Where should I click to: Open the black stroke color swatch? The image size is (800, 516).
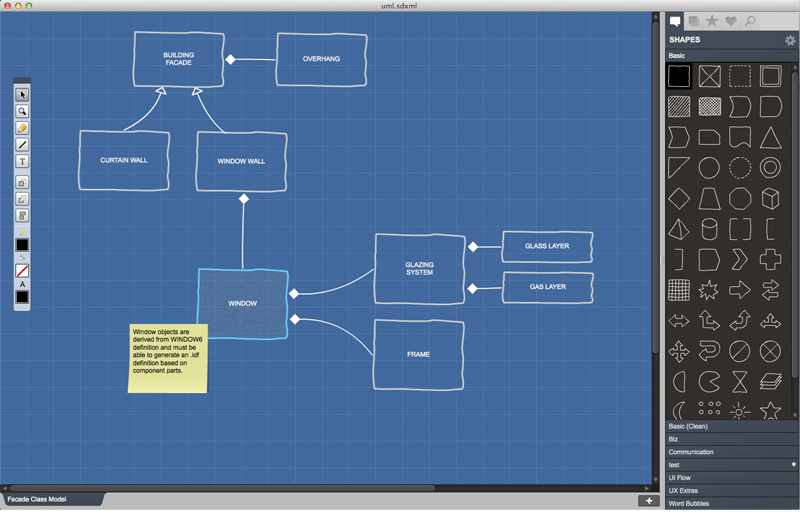pyautogui.click(x=22, y=245)
